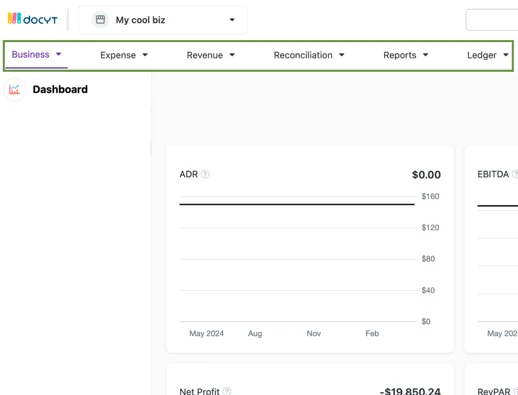Click the search field at top right

[x=492, y=20]
